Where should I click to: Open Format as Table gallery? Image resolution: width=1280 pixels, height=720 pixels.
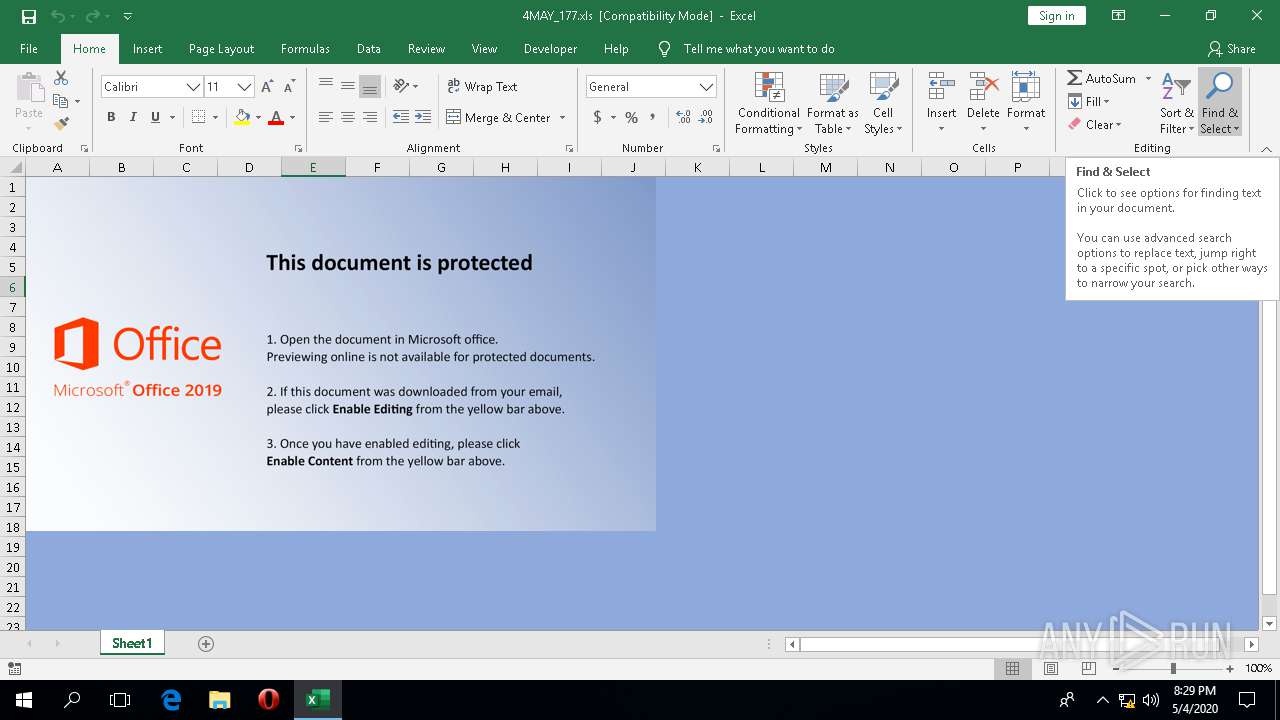tap(833, 103)
